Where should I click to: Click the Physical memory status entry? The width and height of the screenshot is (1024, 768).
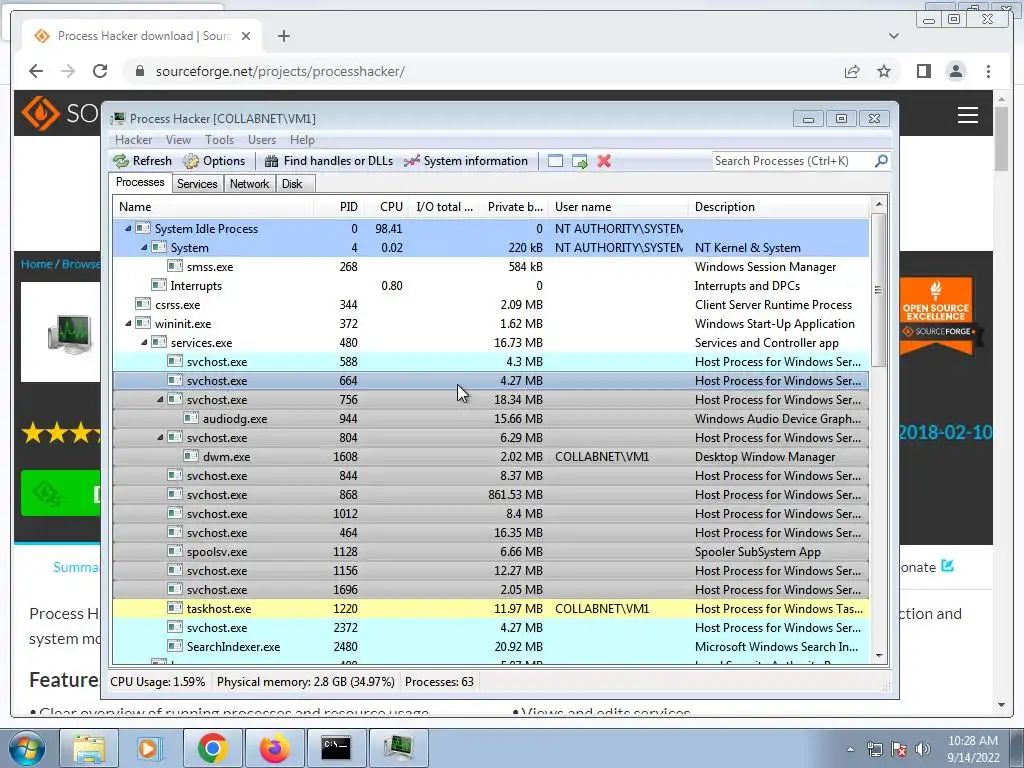pyautogui.click(x=306, y=682)
